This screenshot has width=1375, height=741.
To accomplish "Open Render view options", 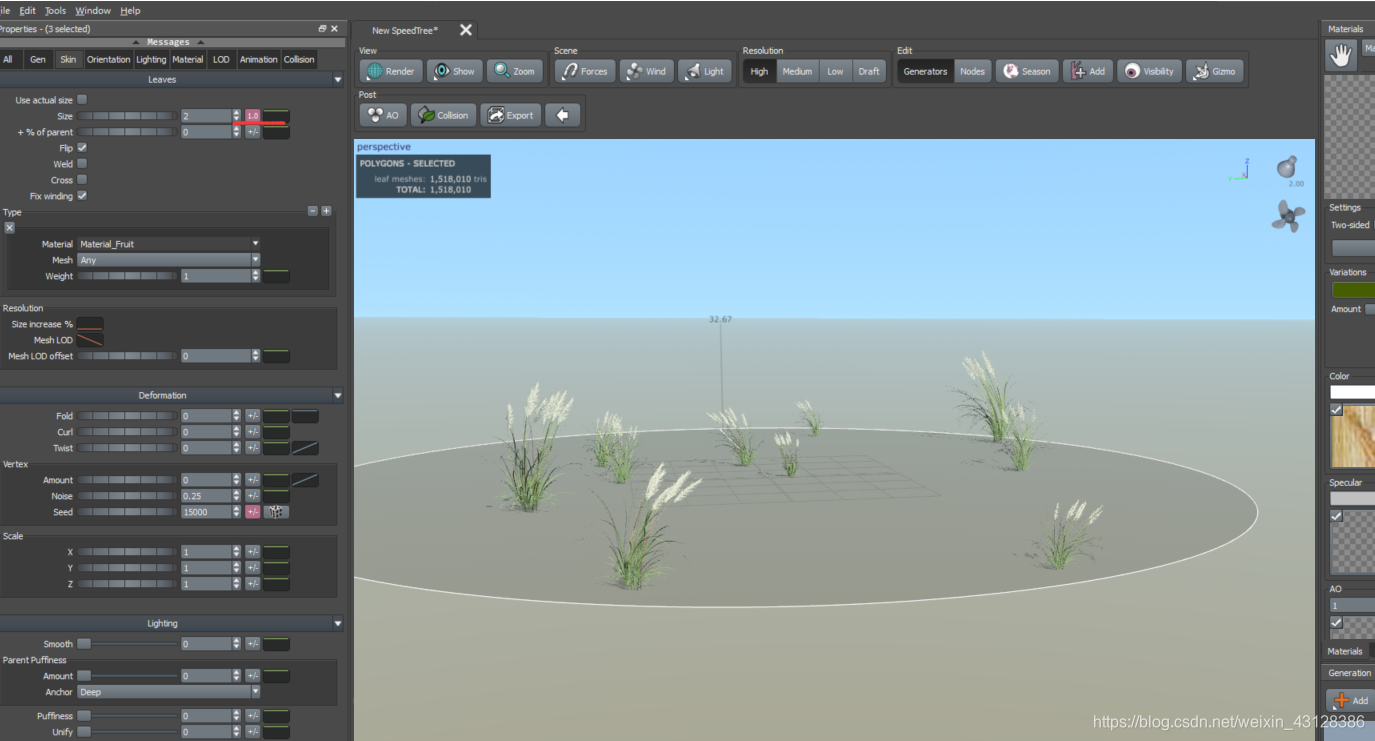I will tap(391, 71).
